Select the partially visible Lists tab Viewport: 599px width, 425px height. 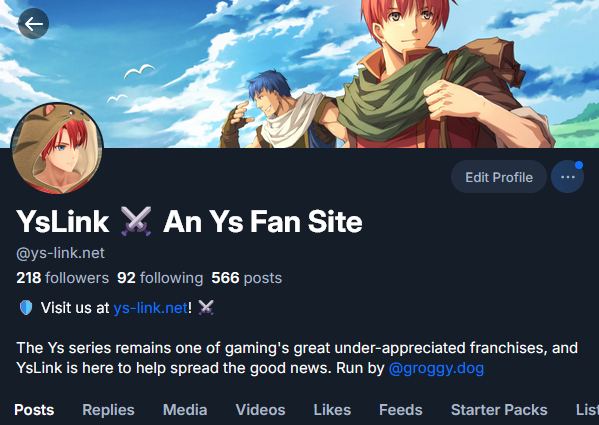pos(587,410)
